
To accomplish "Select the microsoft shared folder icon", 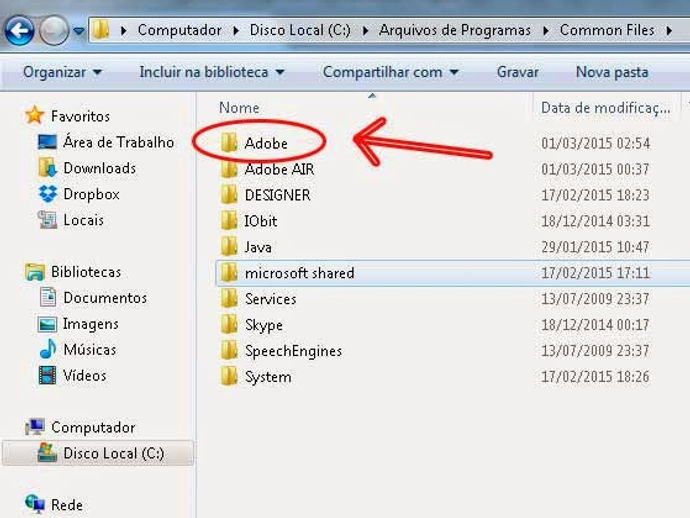I will point(229,272).
